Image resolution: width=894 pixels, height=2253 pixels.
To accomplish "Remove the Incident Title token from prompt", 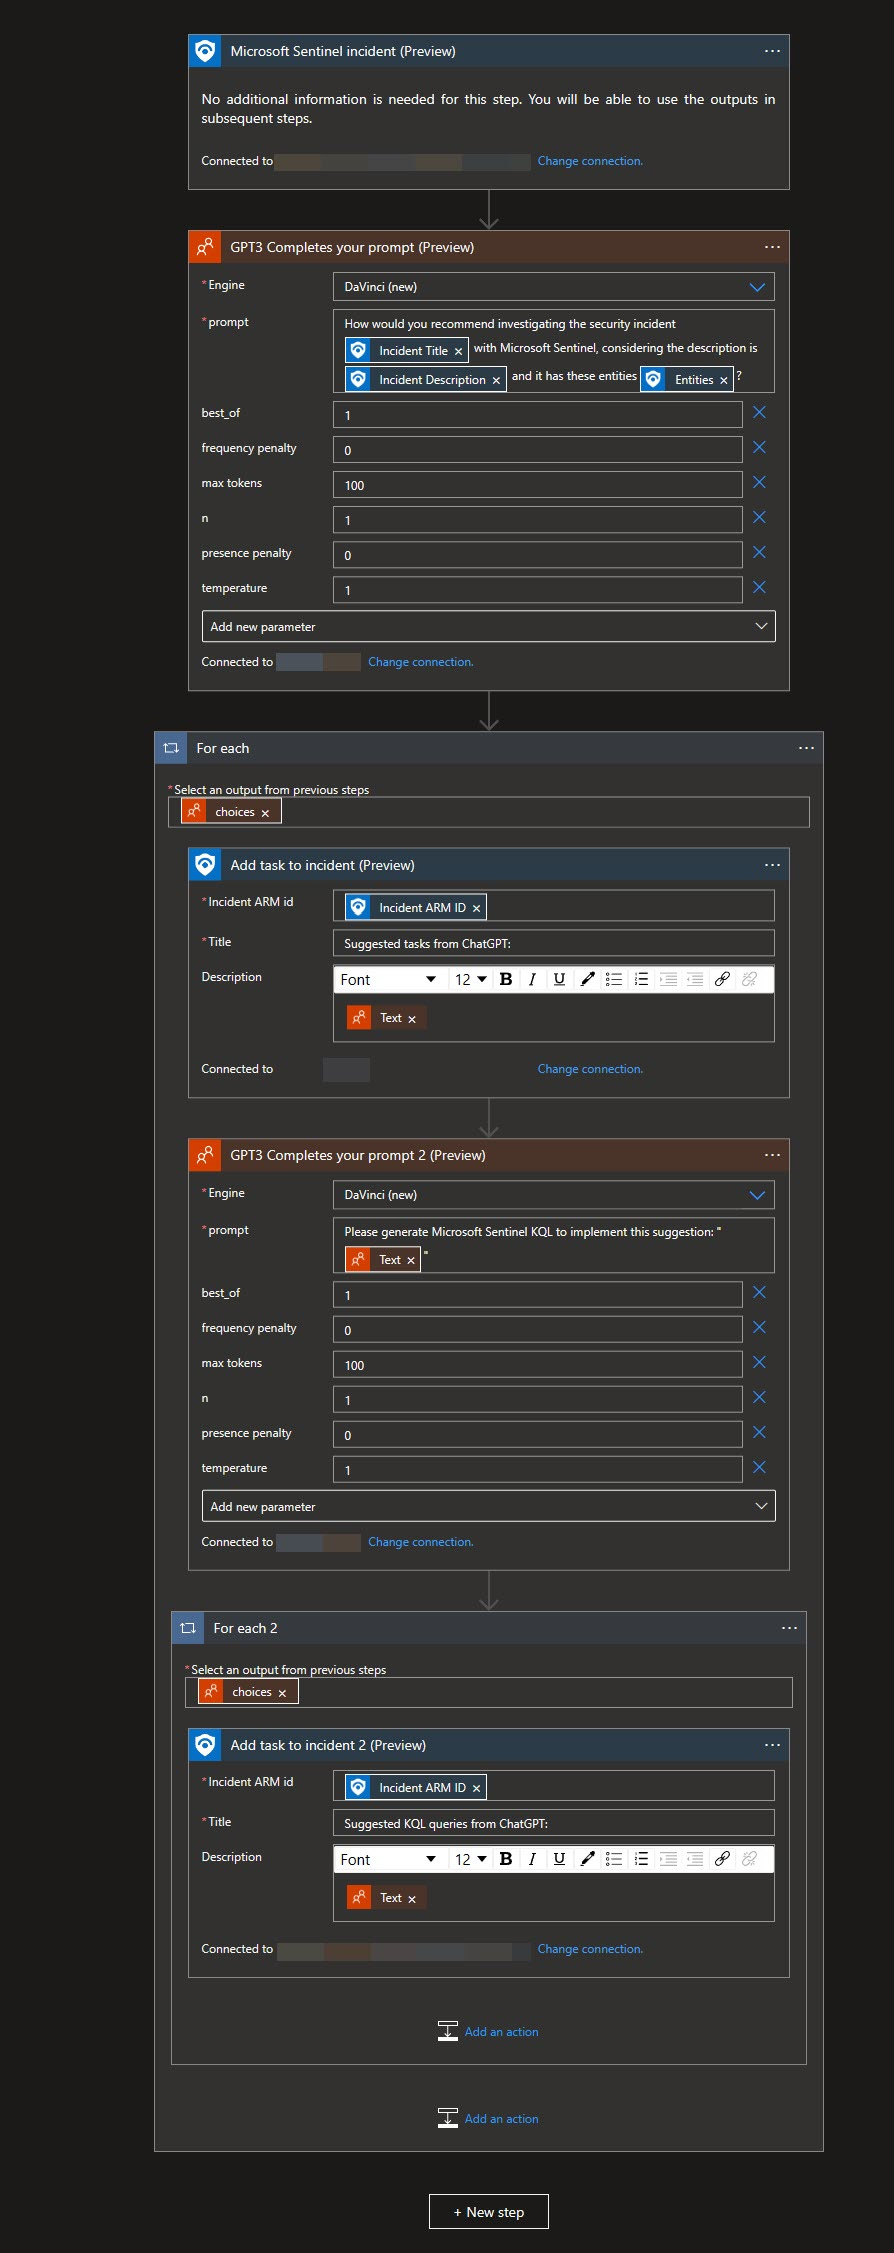I will point(458,352).
